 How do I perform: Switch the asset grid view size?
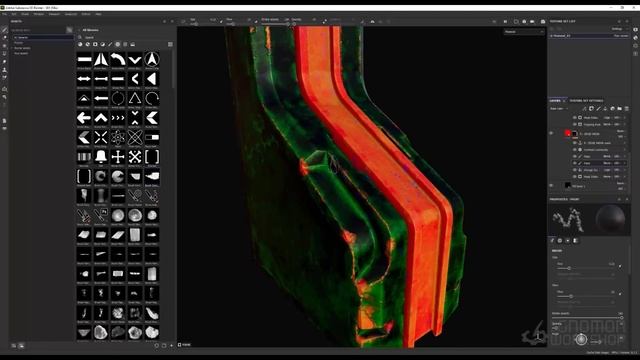[x=170, y=44]
